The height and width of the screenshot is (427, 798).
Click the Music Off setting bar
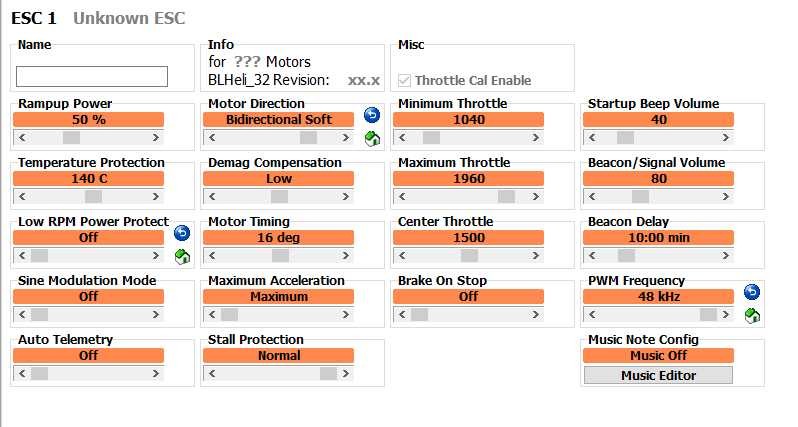(x=658, y=355)
